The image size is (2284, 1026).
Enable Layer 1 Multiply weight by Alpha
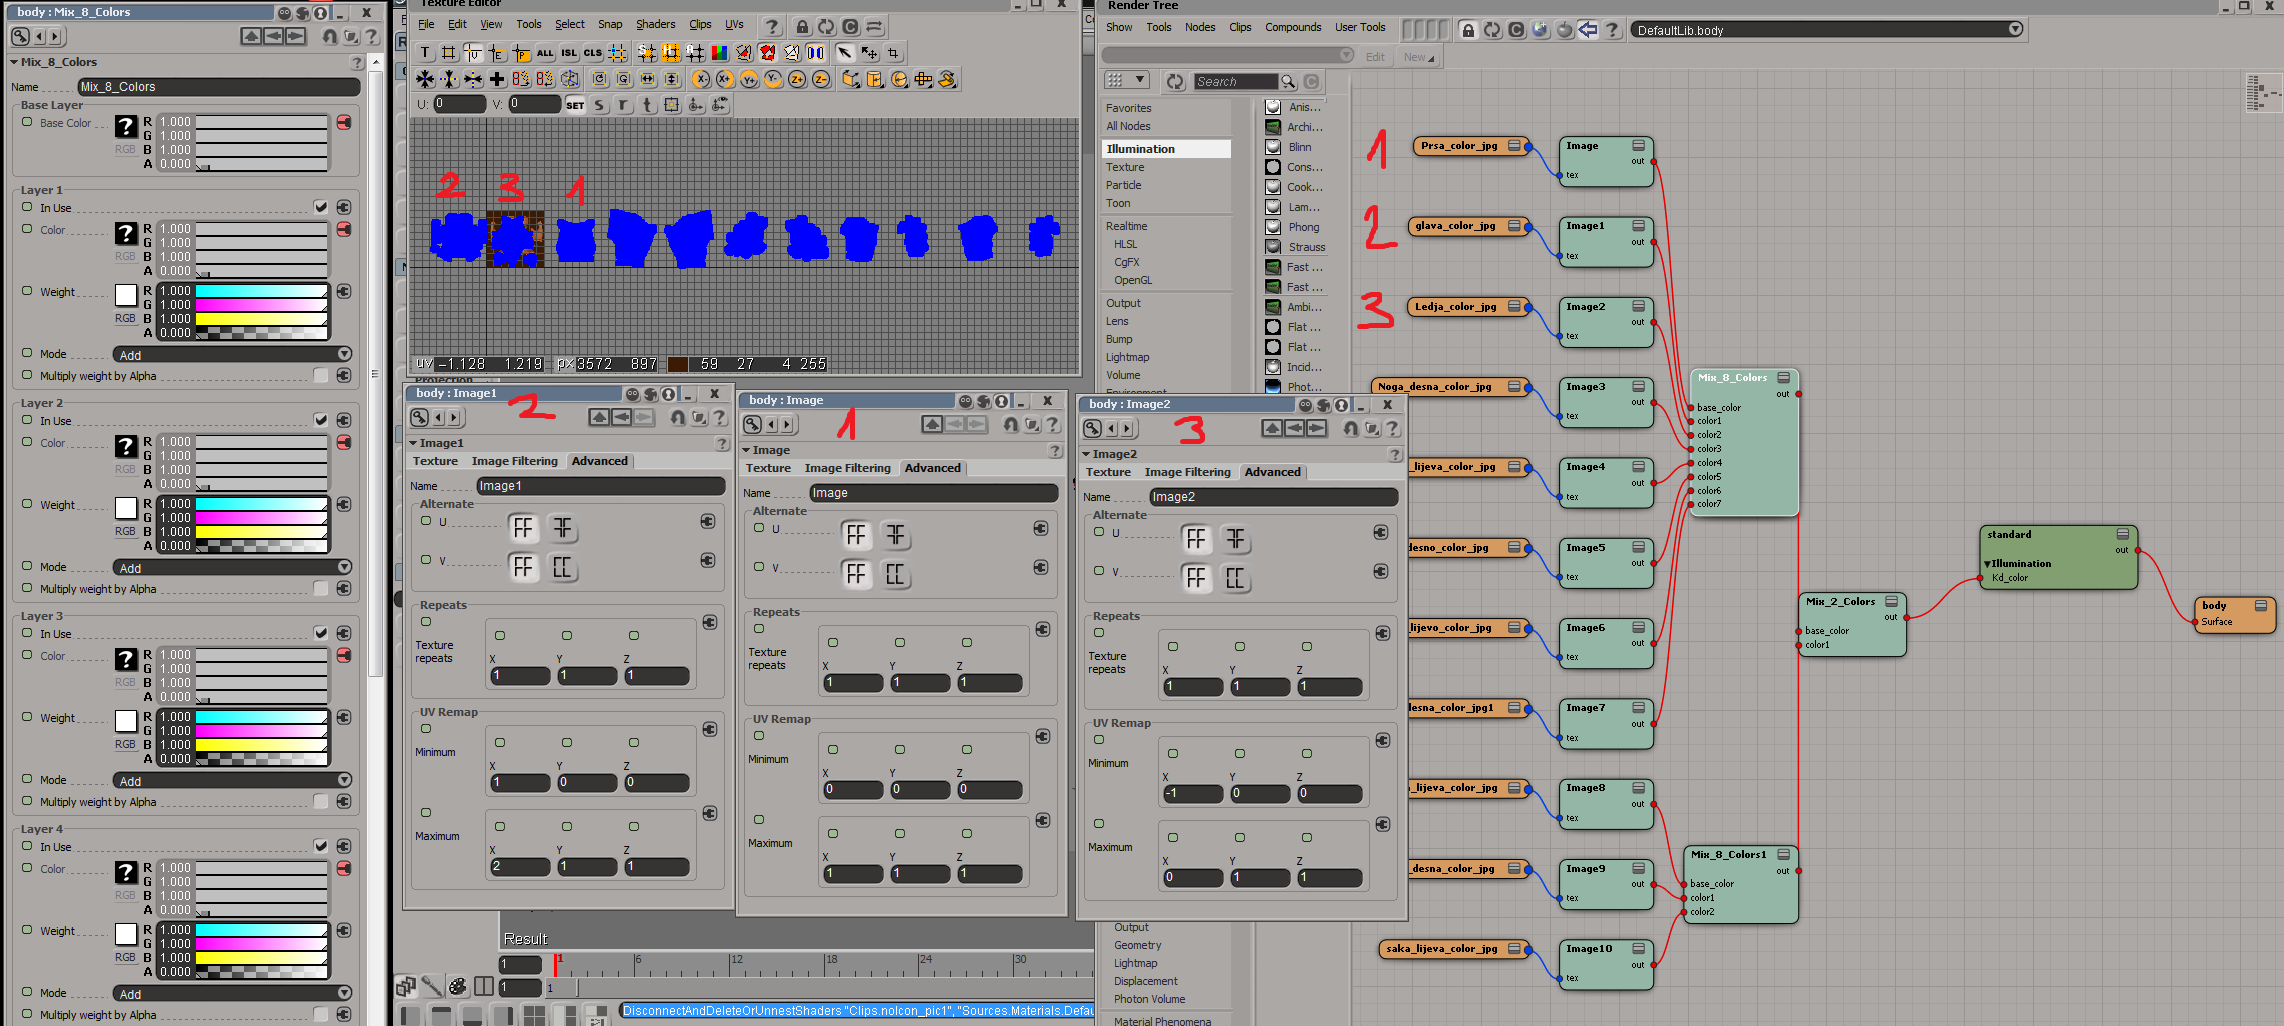[320, 376]
